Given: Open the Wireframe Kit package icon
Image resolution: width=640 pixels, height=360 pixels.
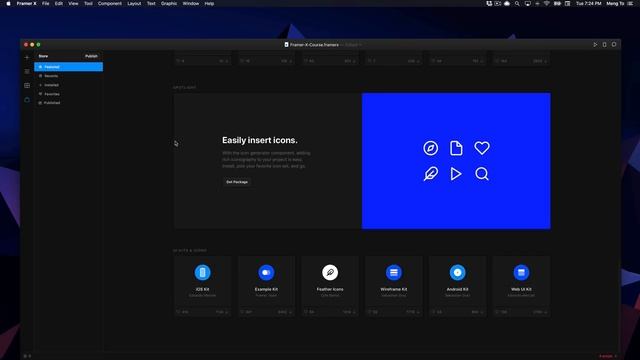Looking at the screenshot, I should 393,272.
